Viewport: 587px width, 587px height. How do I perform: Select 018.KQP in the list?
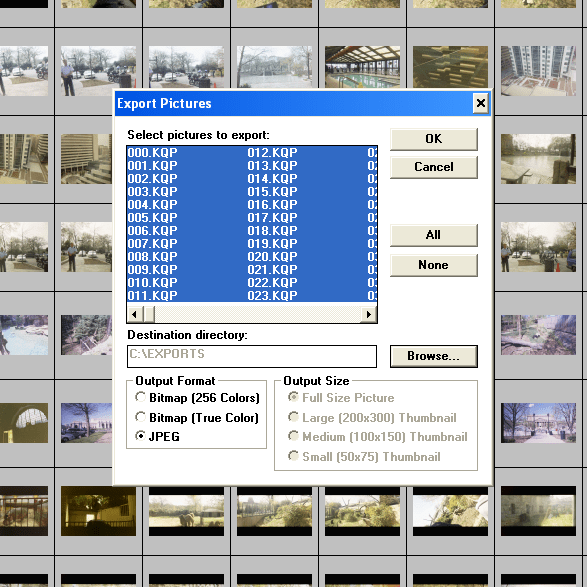(x=272, y=231)
